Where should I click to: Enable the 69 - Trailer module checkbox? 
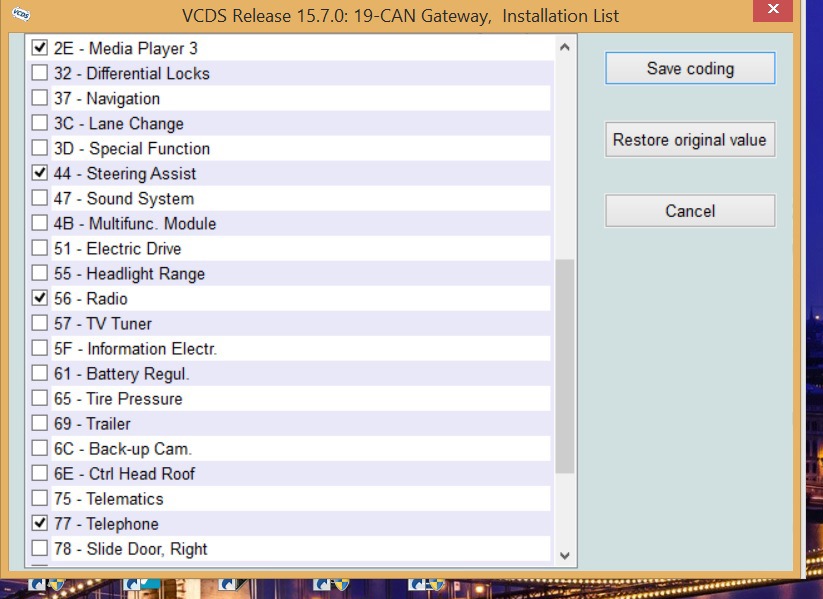coord(39,423)
